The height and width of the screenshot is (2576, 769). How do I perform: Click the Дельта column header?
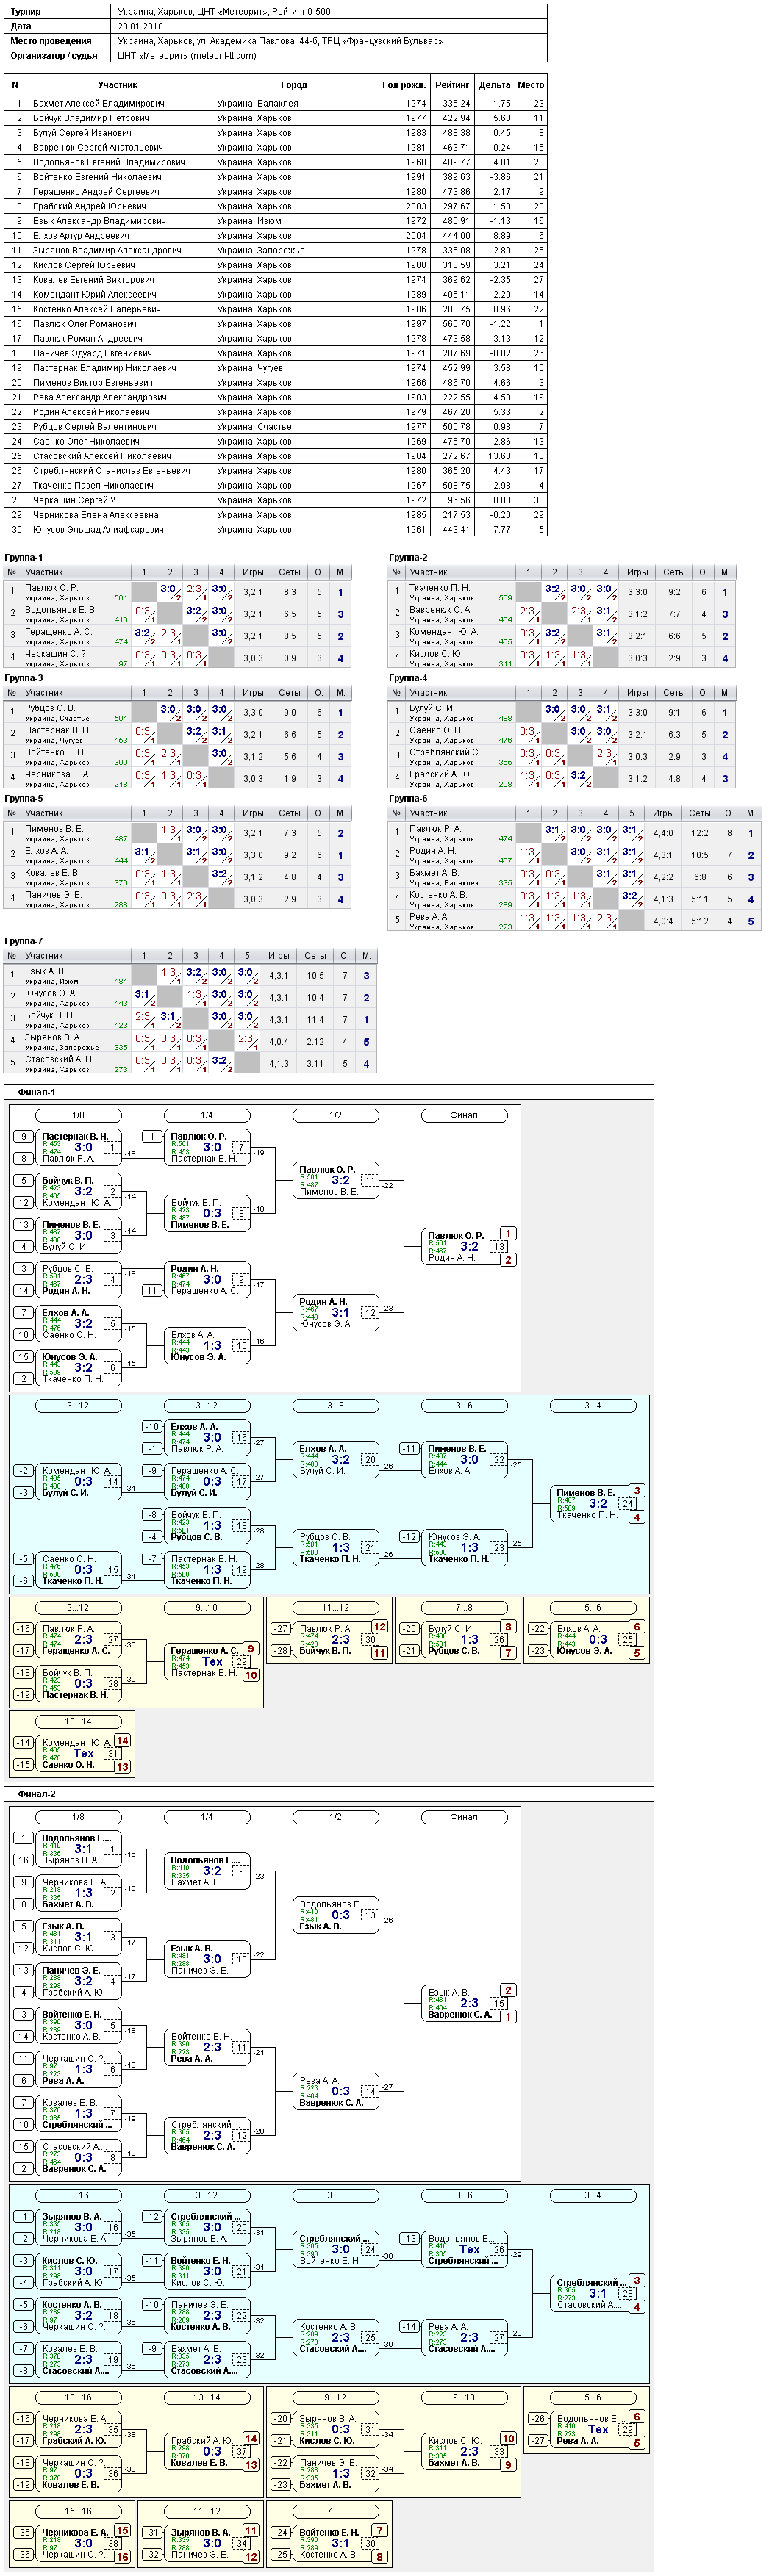point(494,85)
